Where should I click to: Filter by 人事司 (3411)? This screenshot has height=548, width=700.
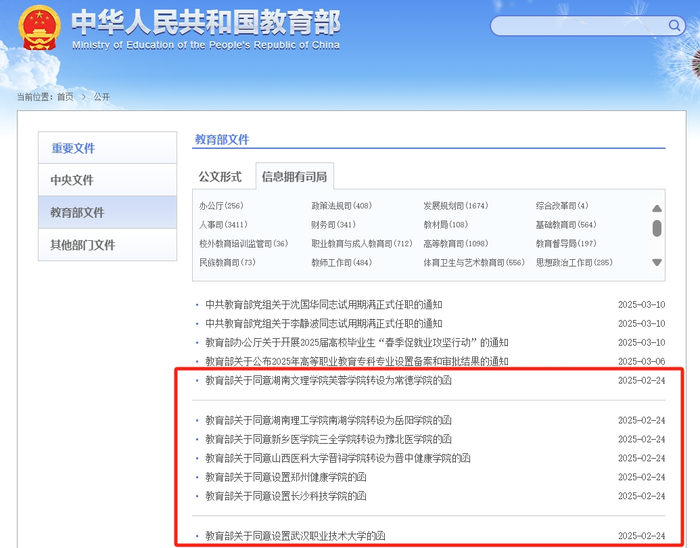click(x=223, y=224)
